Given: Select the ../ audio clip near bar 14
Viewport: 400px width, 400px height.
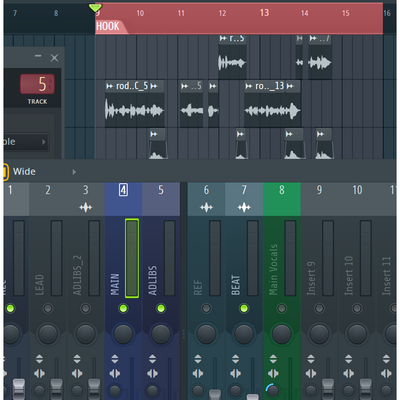Looking at the screenshot, I should pyautogui.click(x=320, y=57).
